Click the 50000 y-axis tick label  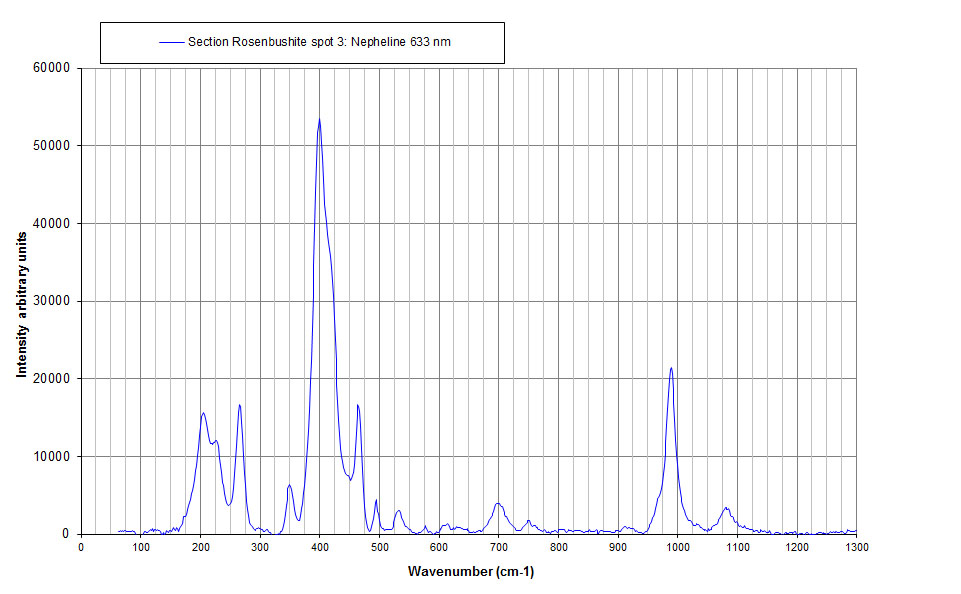50,146
